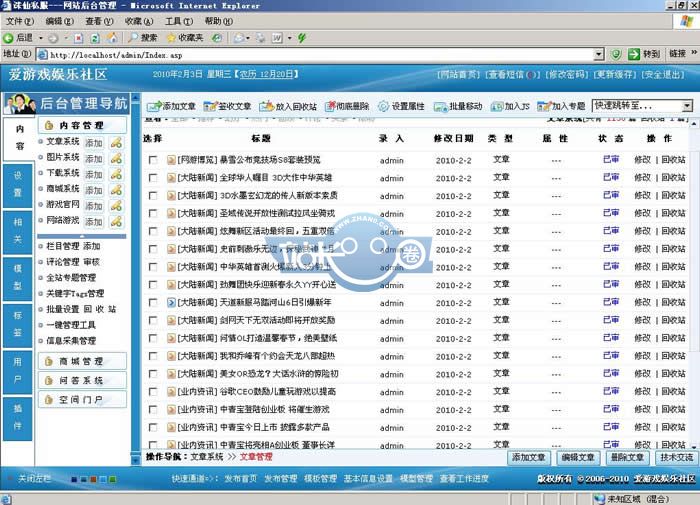Click the 添加文章 toolbar icon

pos(154,106)
